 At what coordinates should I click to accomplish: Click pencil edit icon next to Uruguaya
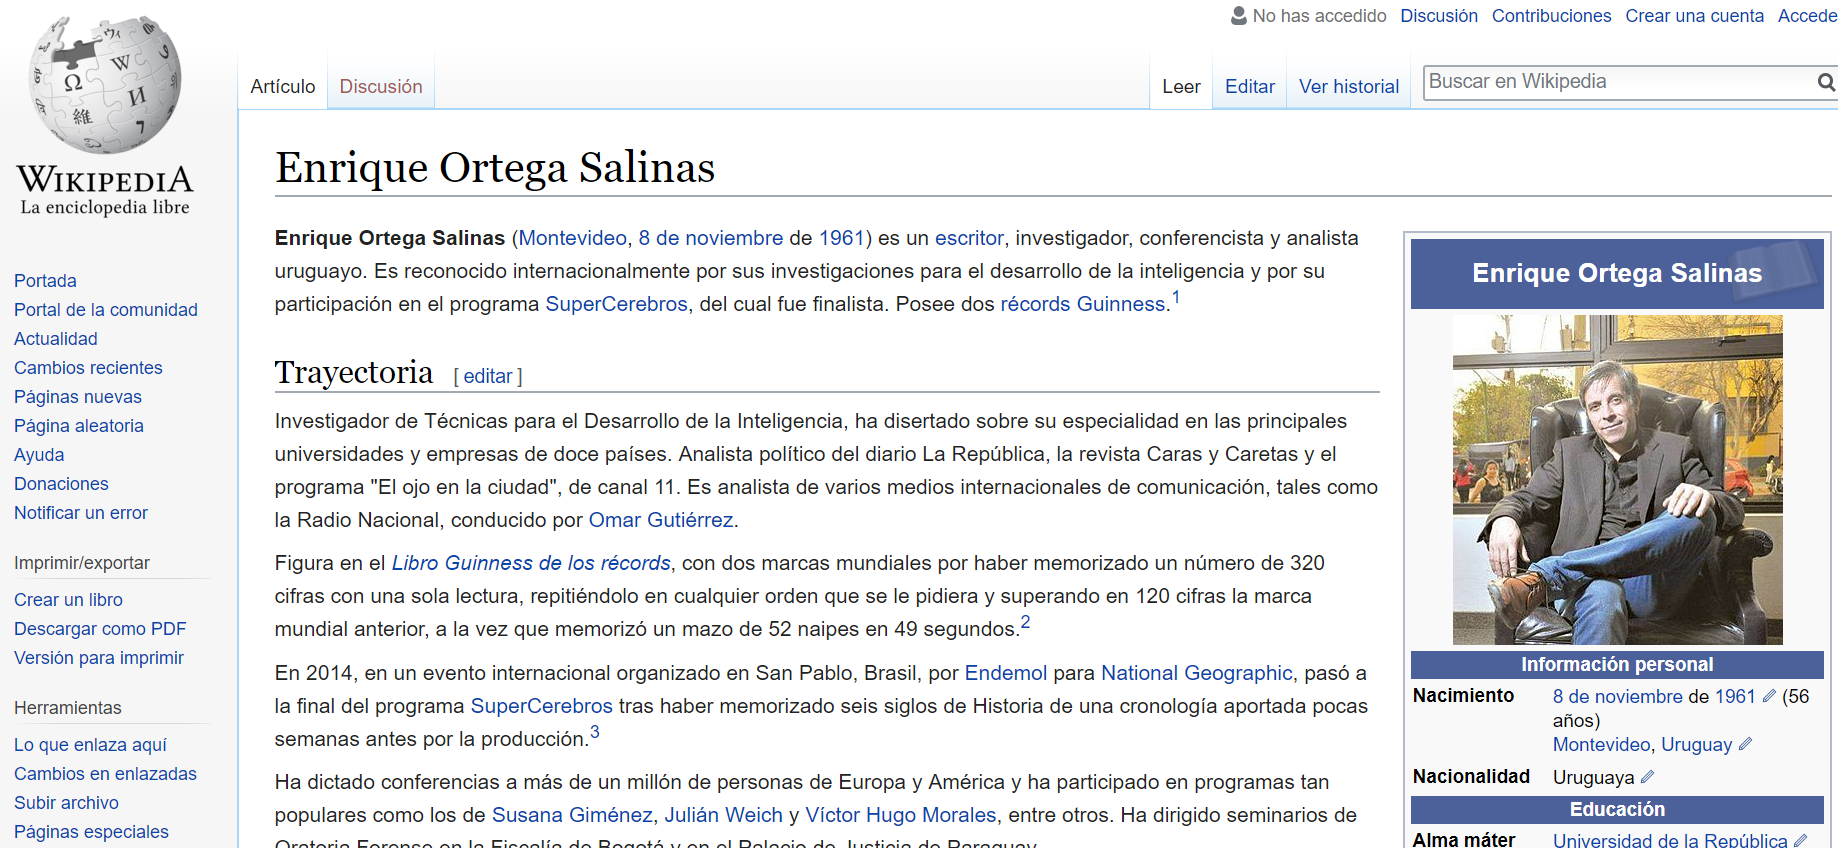(1648, 777)
